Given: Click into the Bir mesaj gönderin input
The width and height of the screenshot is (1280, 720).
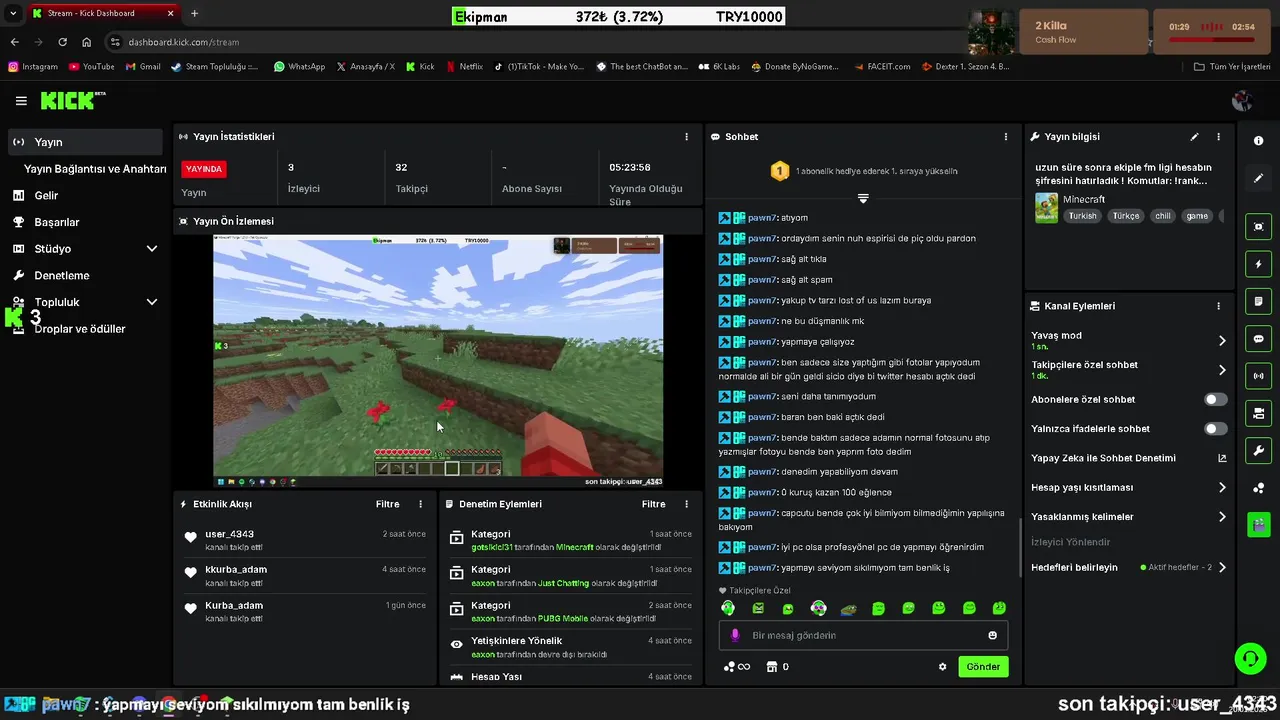Looking at the screenshot, I should 863,635.
